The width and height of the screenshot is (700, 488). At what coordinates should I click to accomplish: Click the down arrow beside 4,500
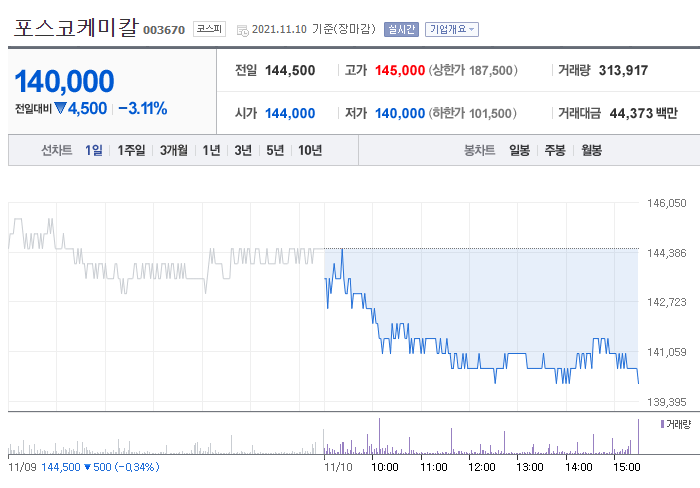pyautogui.click(x=60, y=108)
